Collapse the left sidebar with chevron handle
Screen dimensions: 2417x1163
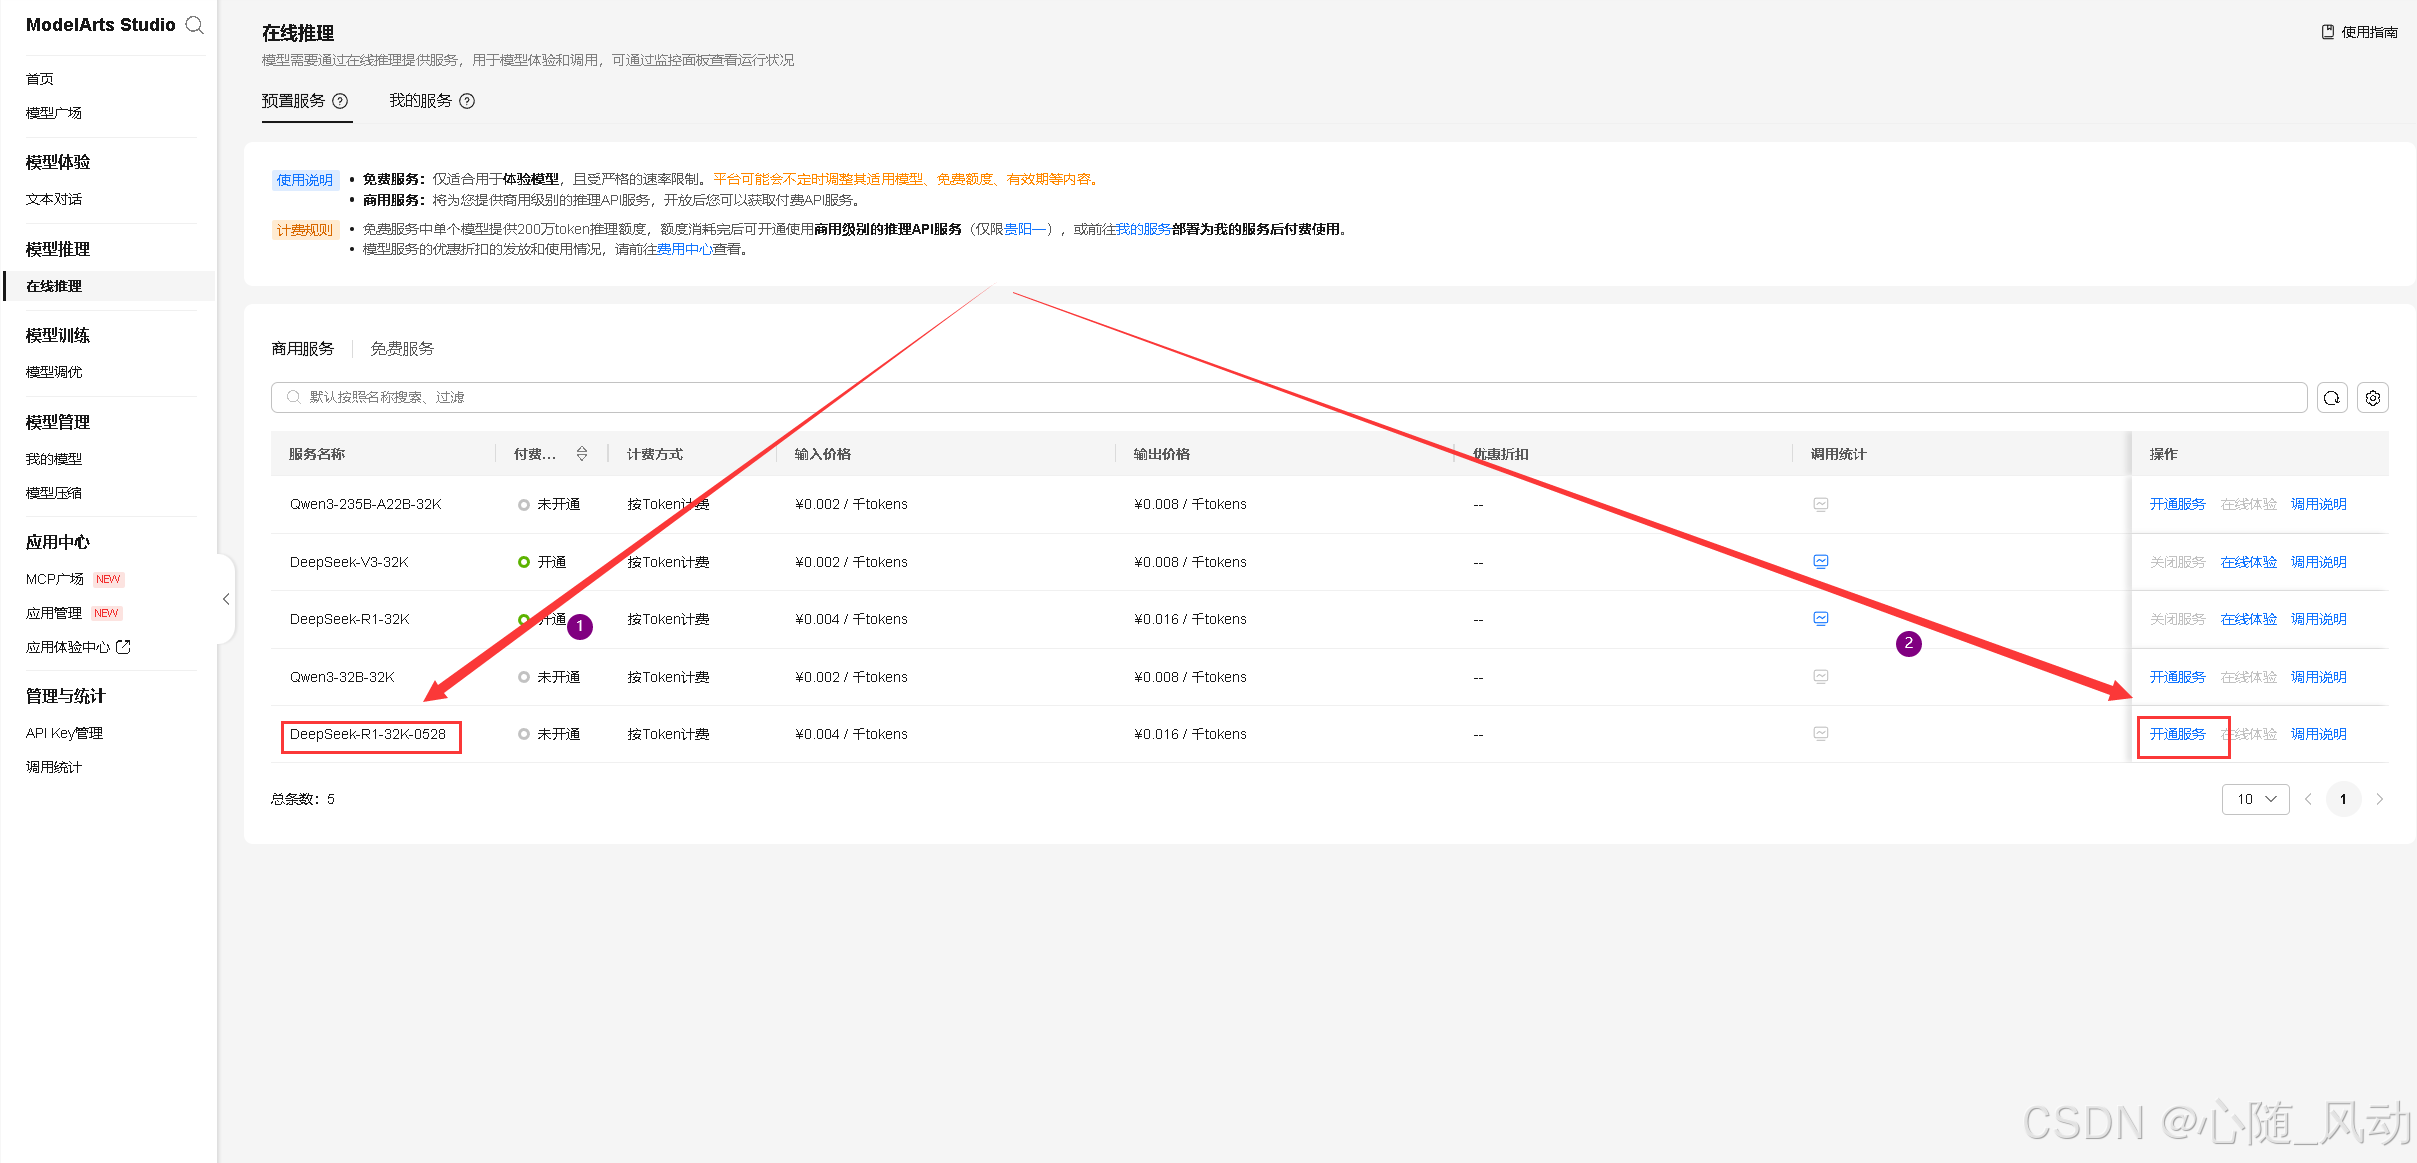coord(226,599)
